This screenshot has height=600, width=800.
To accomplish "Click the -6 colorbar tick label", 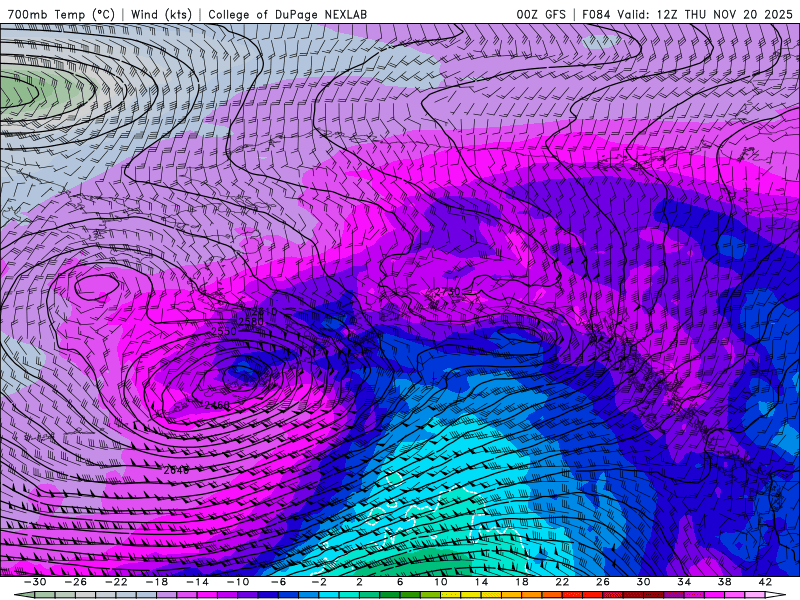I will pos(279,582).
